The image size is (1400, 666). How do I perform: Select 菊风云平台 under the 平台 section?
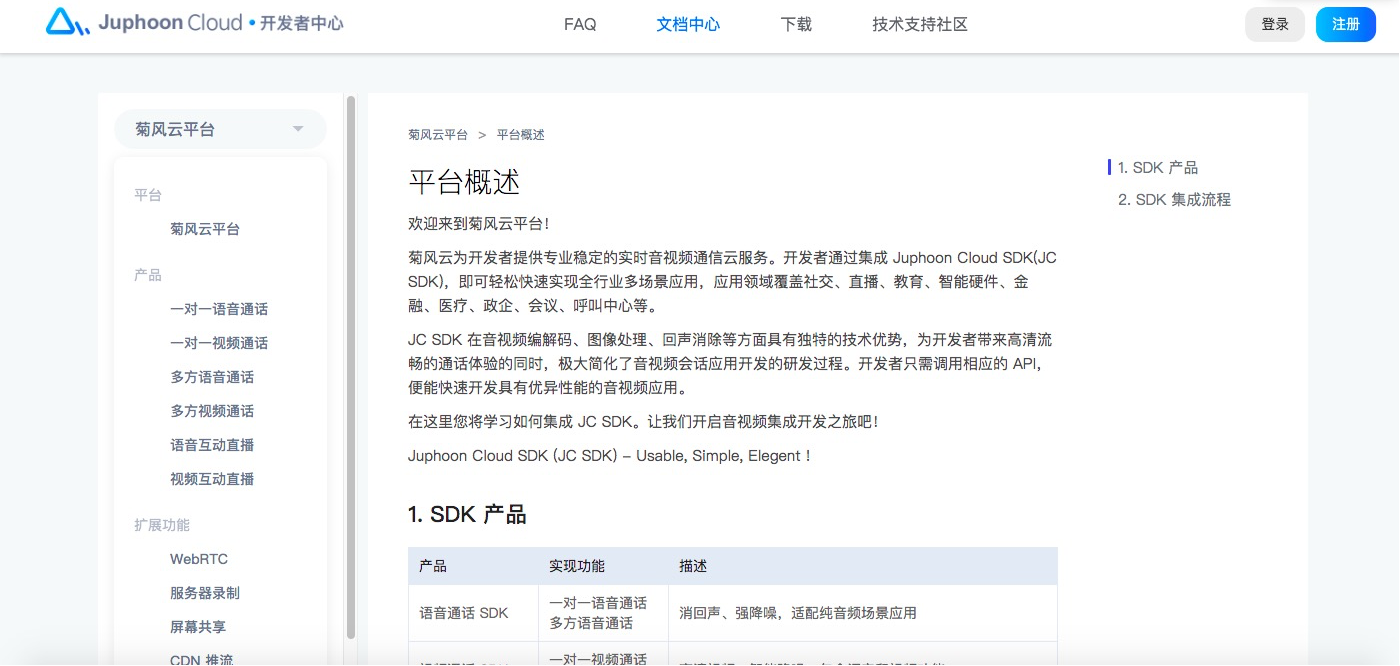click(205, 229)
